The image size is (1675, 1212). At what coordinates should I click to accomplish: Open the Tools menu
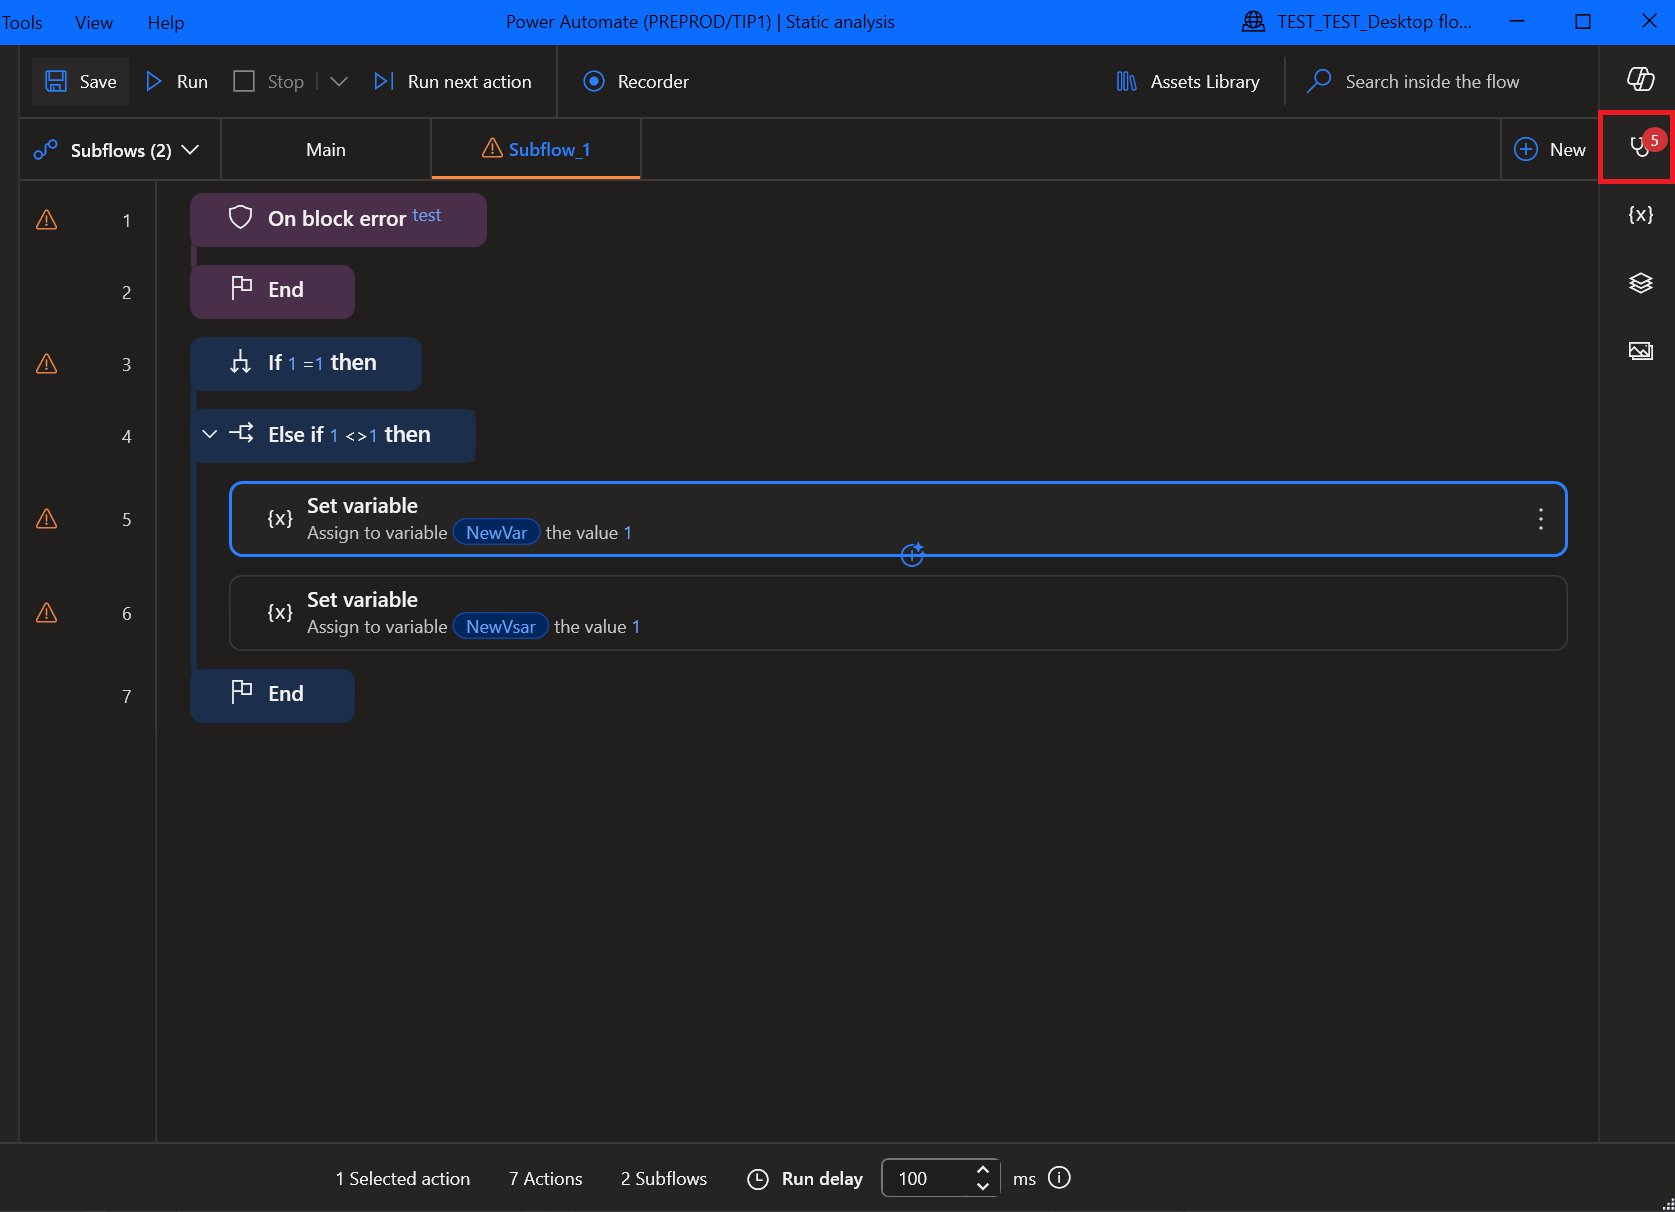pos(22,22)
